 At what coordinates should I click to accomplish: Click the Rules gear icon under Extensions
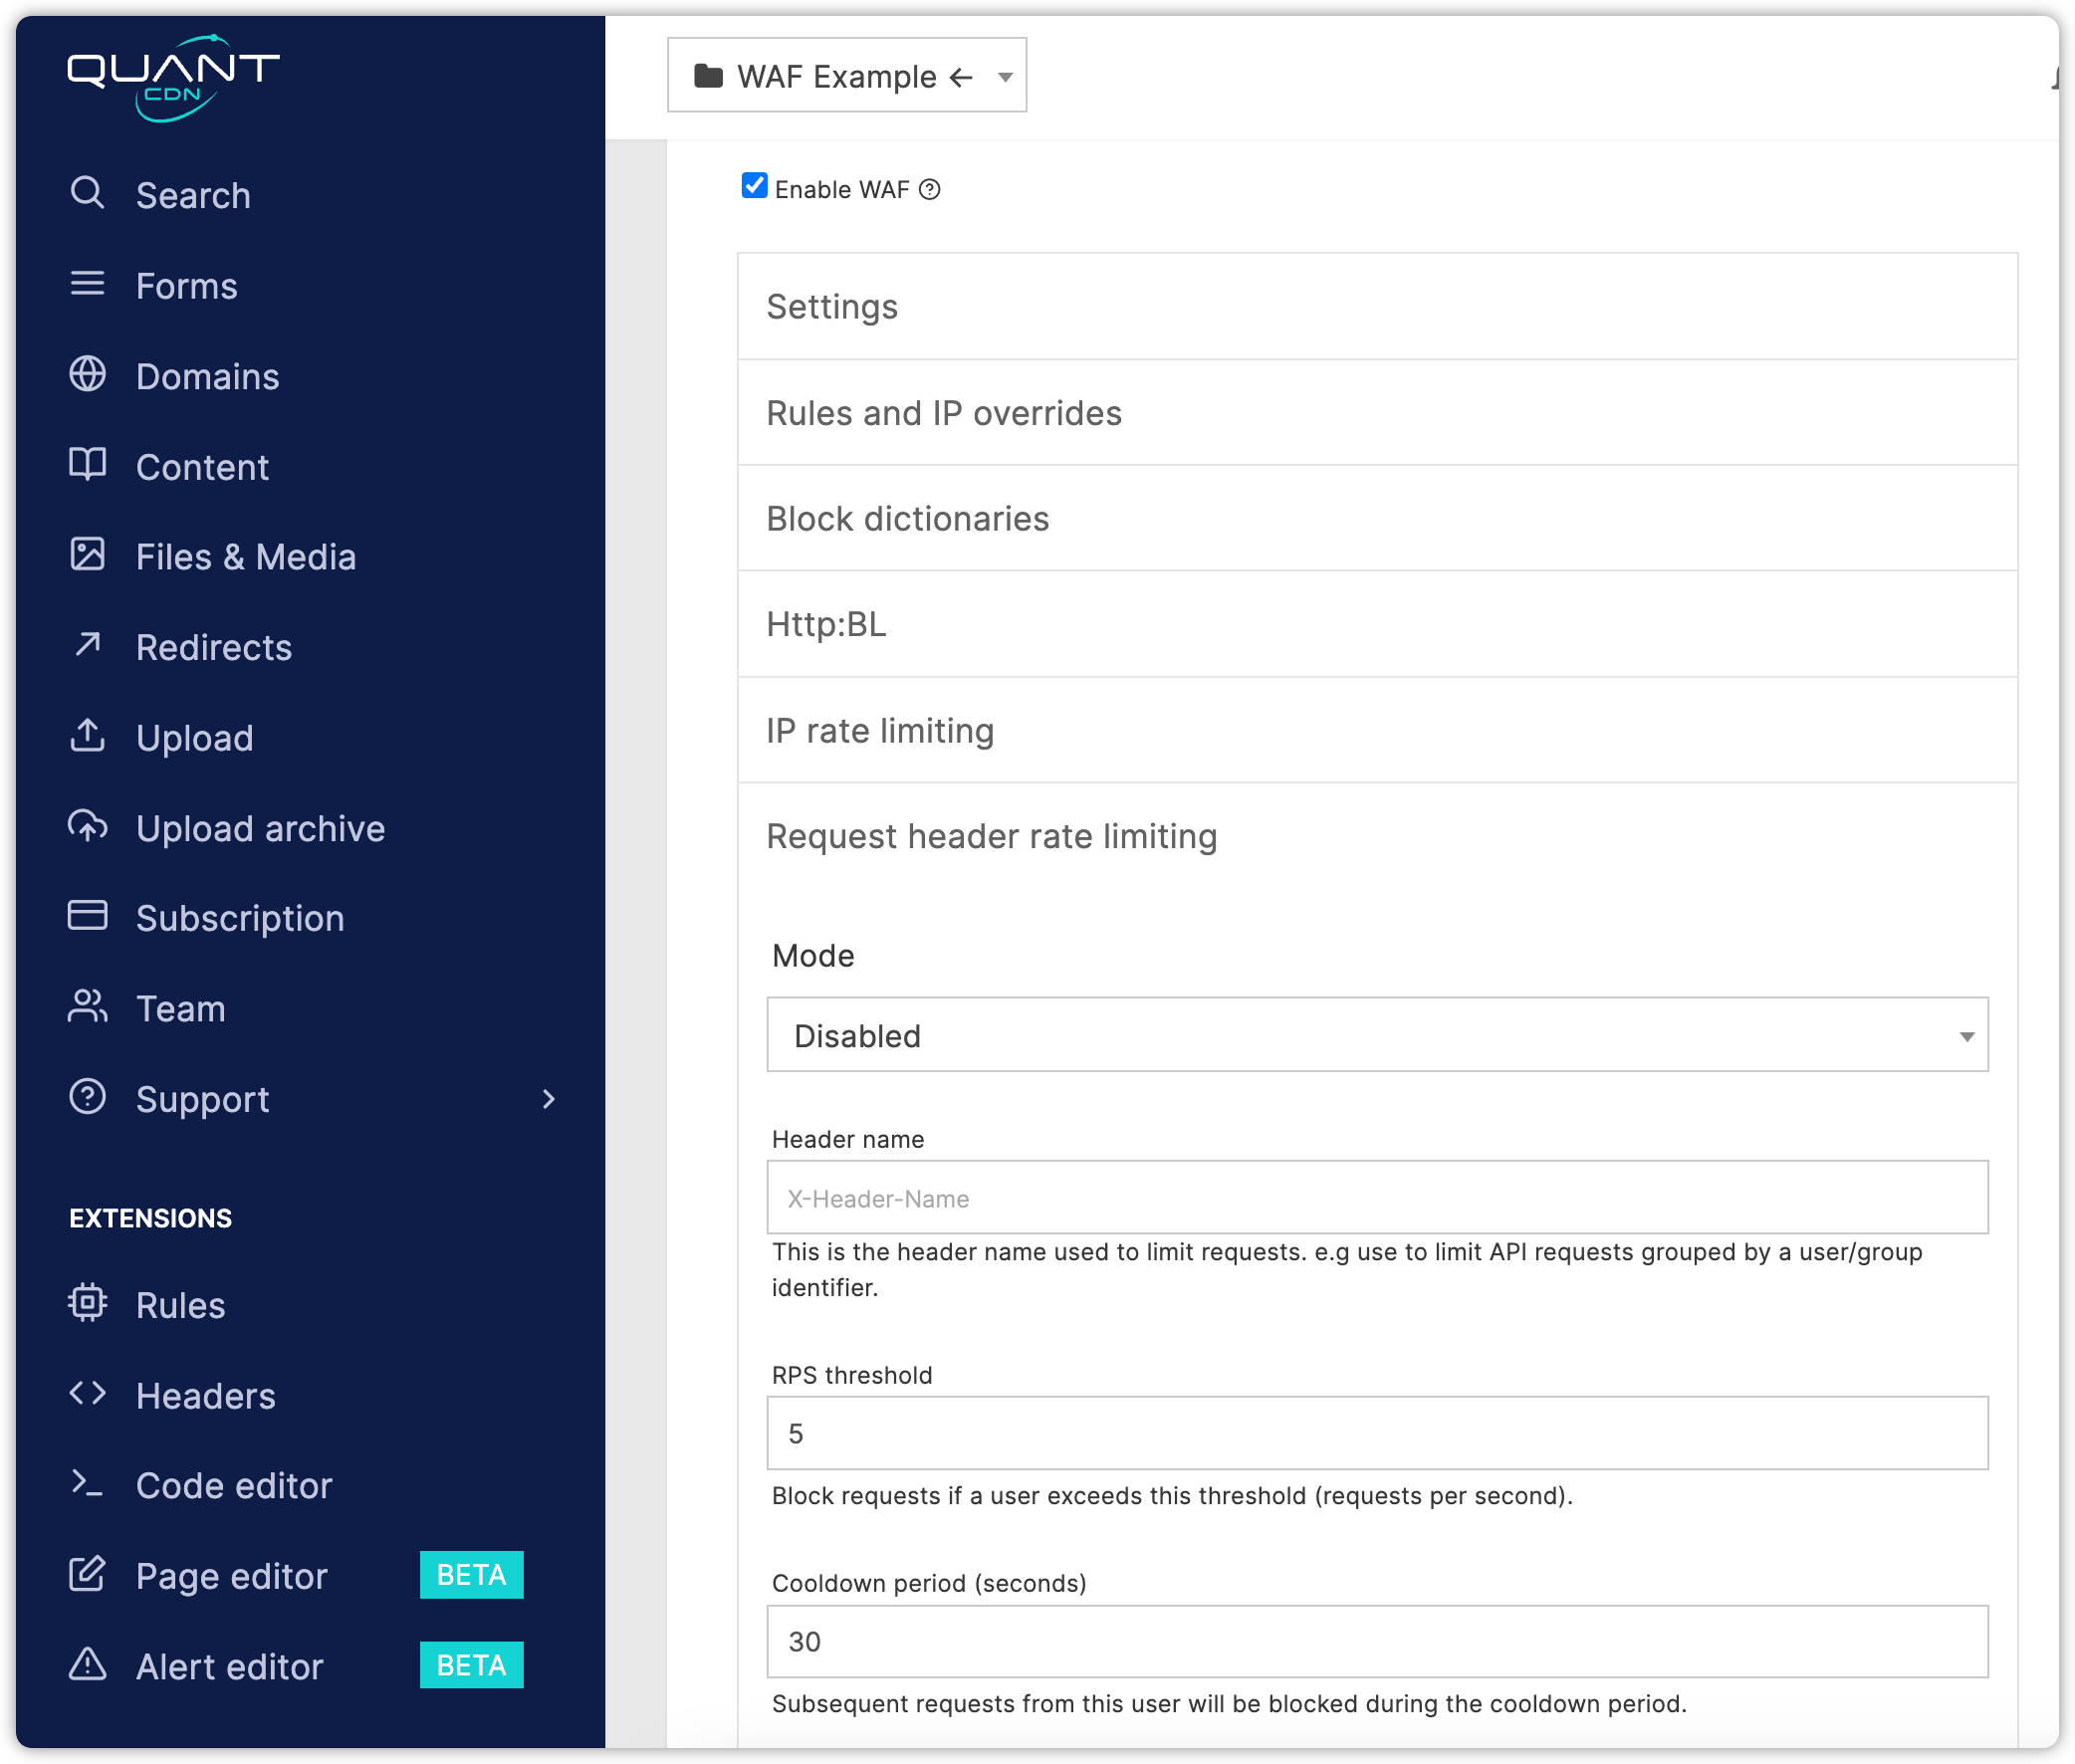point(88,1304)
